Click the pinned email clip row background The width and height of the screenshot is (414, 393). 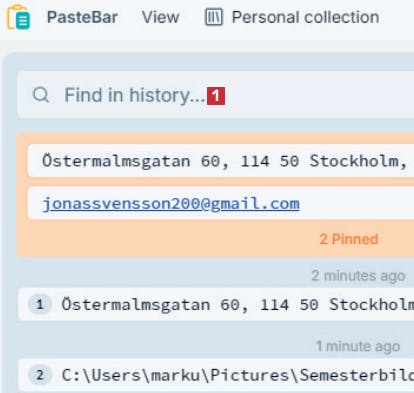357,203
